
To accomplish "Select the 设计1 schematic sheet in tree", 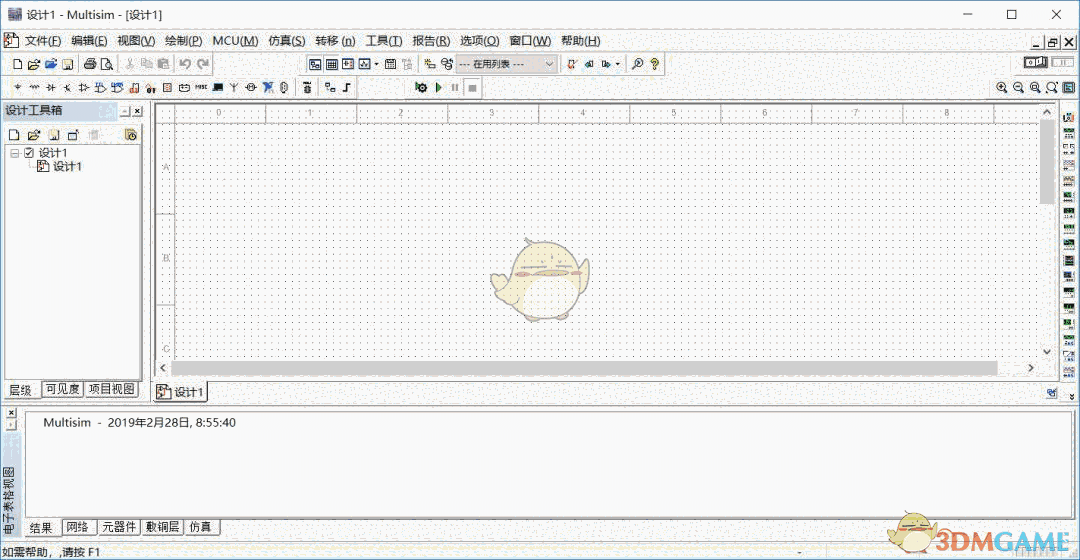I will [68, 167].
